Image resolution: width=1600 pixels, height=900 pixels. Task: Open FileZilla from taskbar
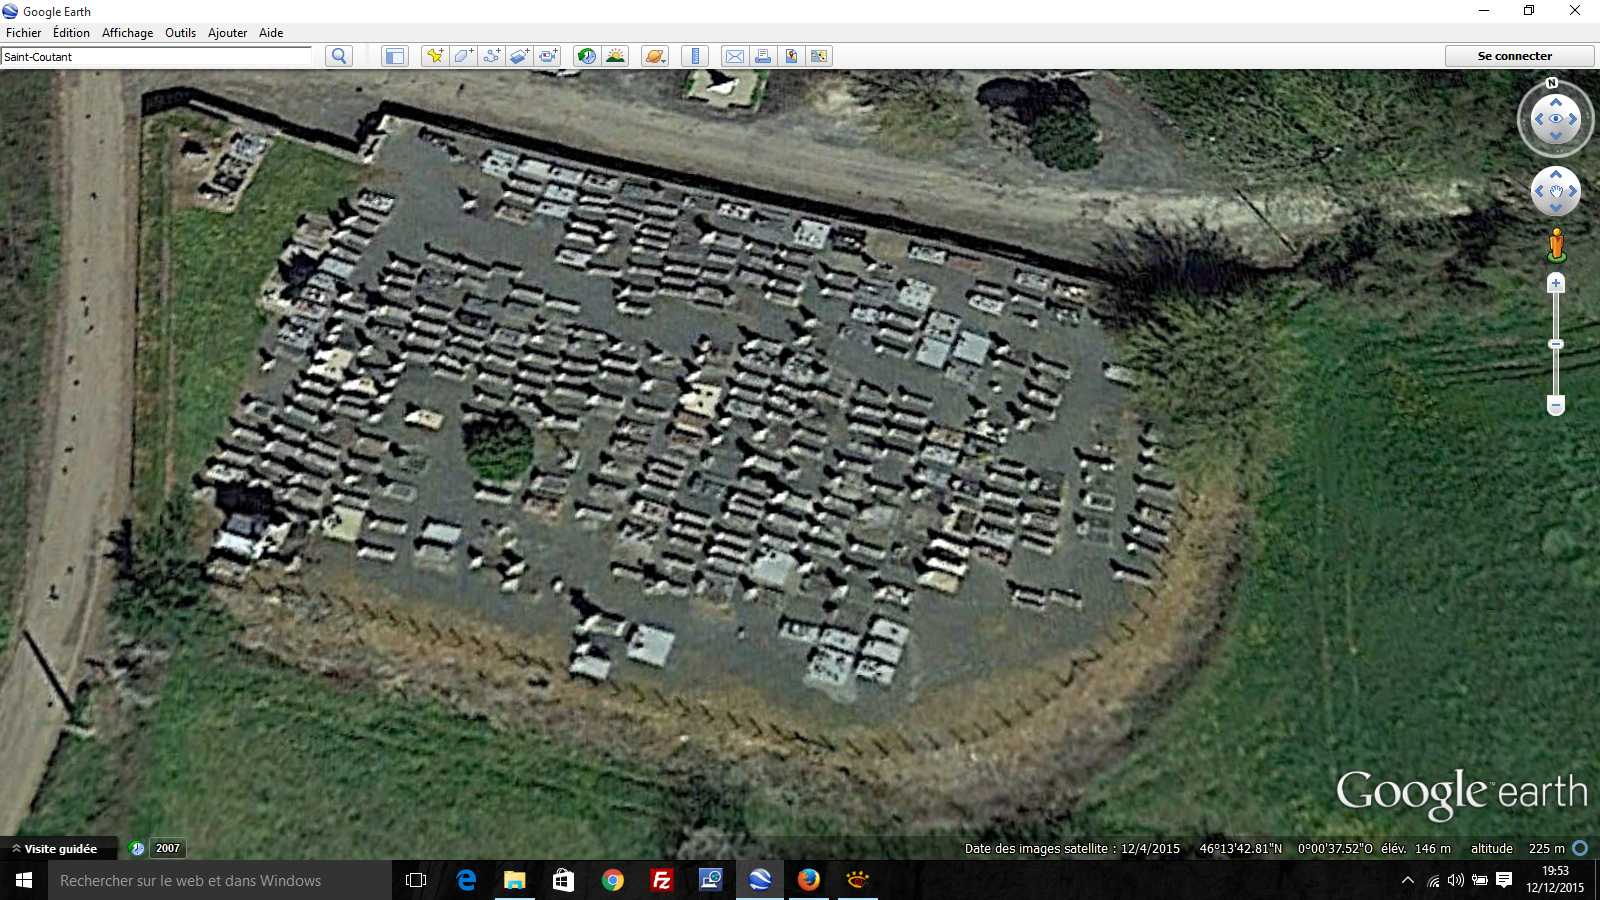pyautogui.click(x=661, y=880)
